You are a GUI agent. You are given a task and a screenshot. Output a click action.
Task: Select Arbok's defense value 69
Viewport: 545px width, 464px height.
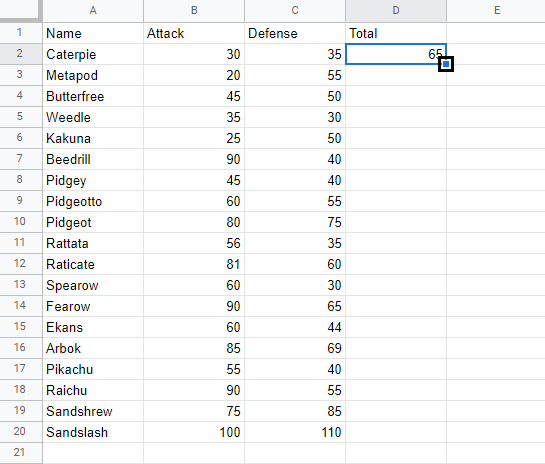point(295,348)
